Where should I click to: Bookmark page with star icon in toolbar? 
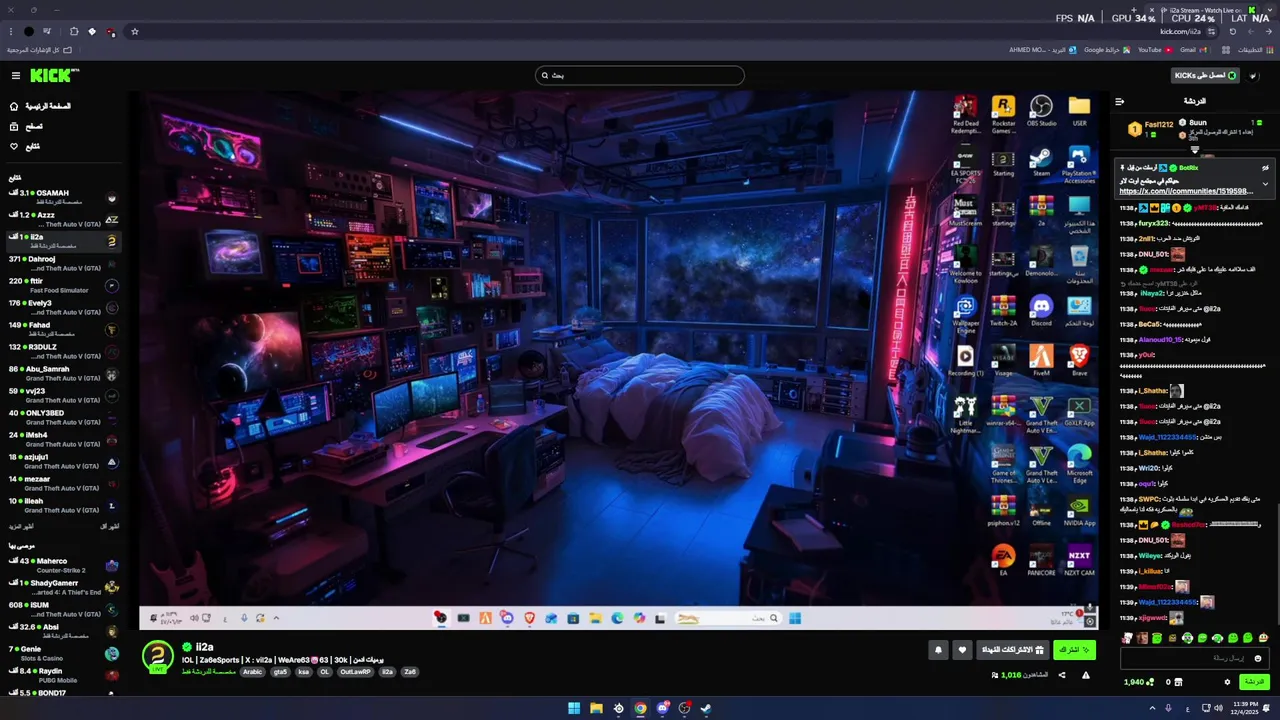[x=135, y=32]
